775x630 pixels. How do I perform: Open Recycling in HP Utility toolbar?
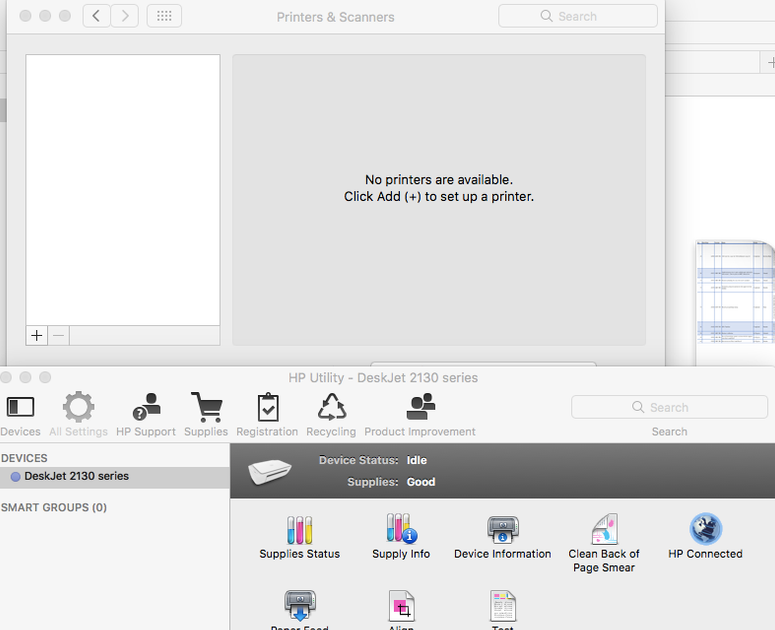tap(331, 415)
